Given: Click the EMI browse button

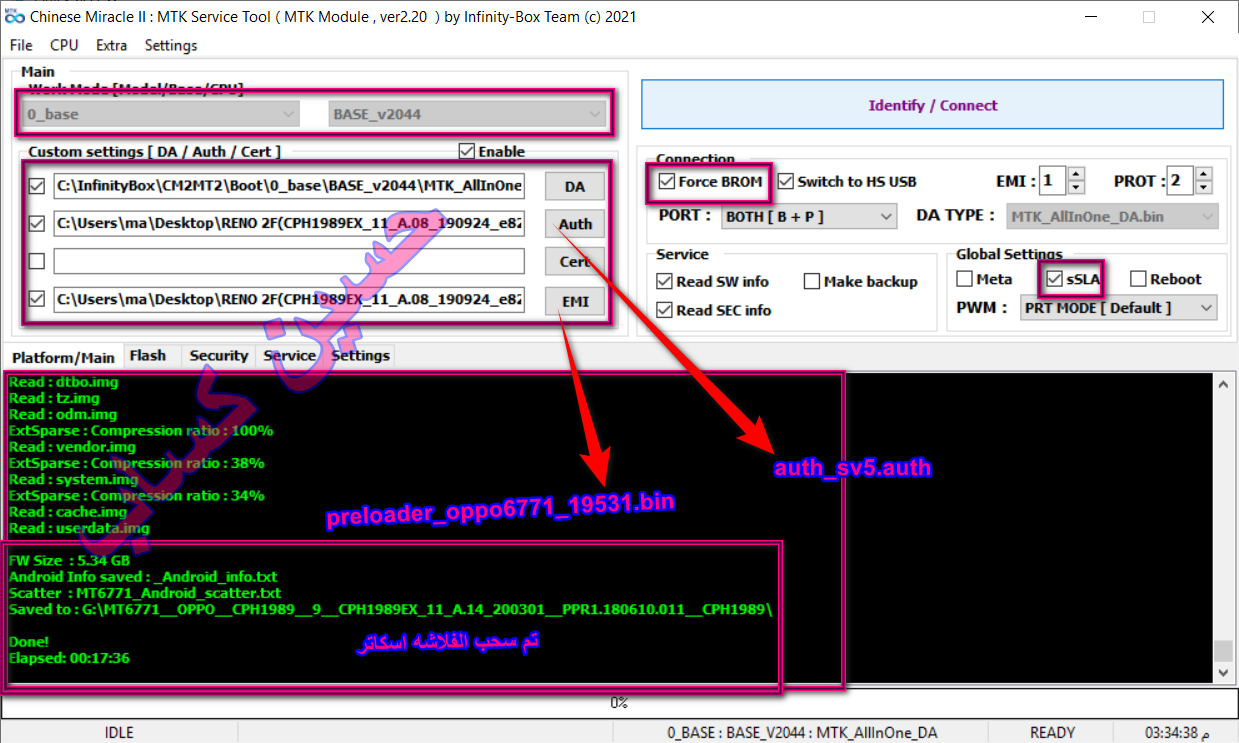Looking at the screenshot, I should 575,300.
